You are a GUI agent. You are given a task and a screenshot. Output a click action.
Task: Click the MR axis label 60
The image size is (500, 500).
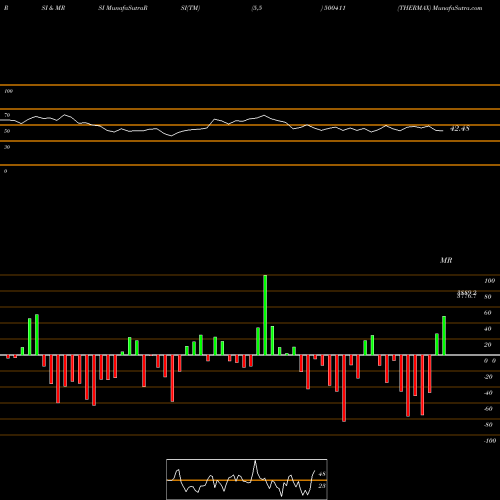coord(487,313)
